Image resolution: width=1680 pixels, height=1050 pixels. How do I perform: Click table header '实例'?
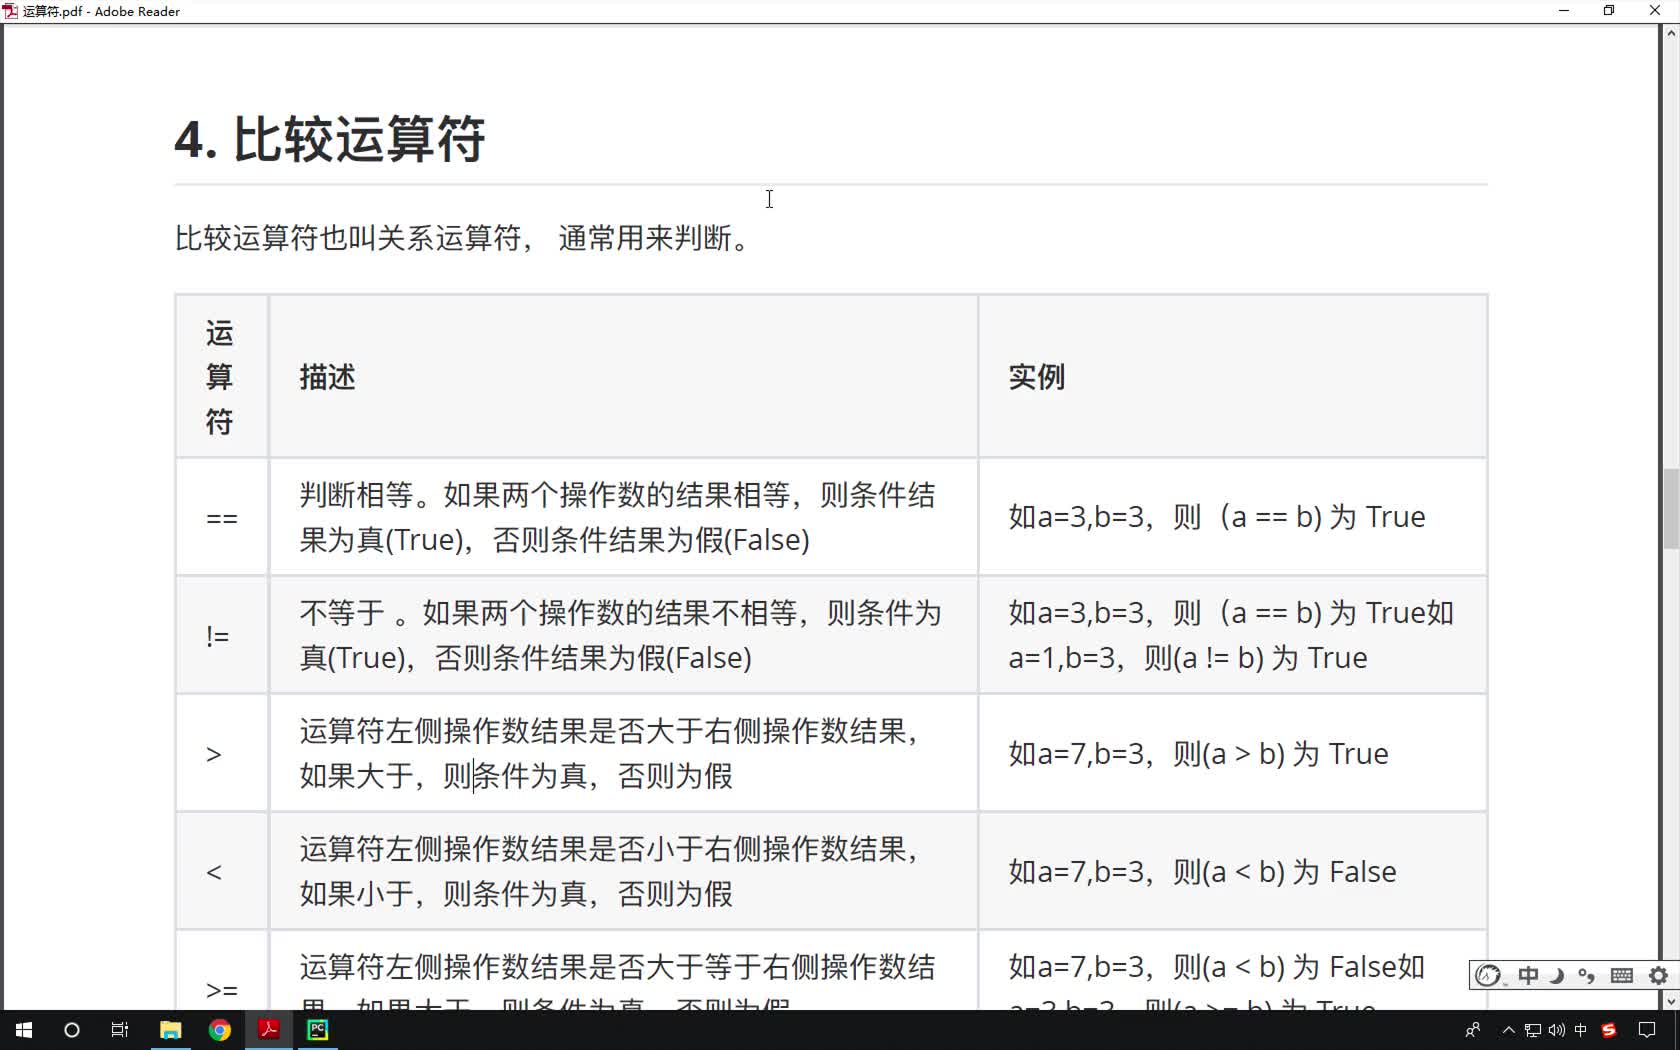pos(1036,377)
